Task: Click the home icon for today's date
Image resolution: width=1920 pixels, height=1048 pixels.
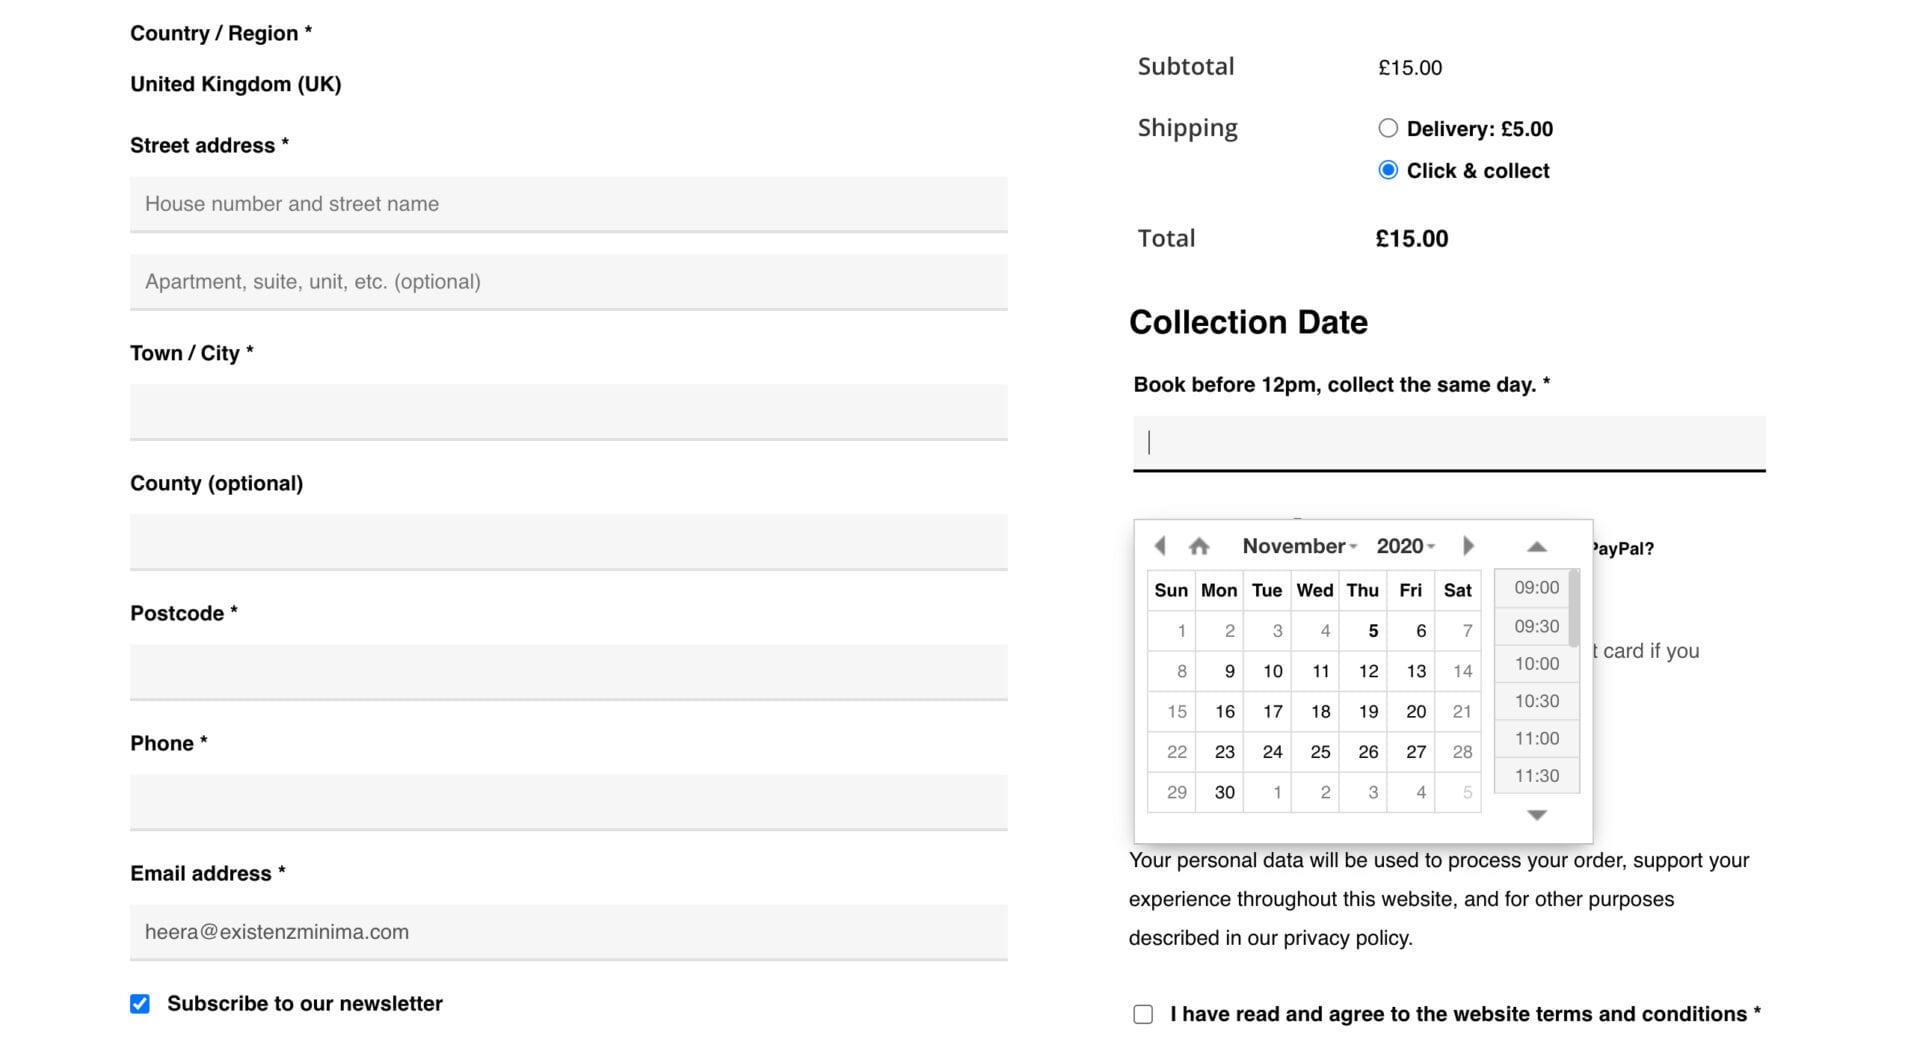Action: [x=1199, y=546]
